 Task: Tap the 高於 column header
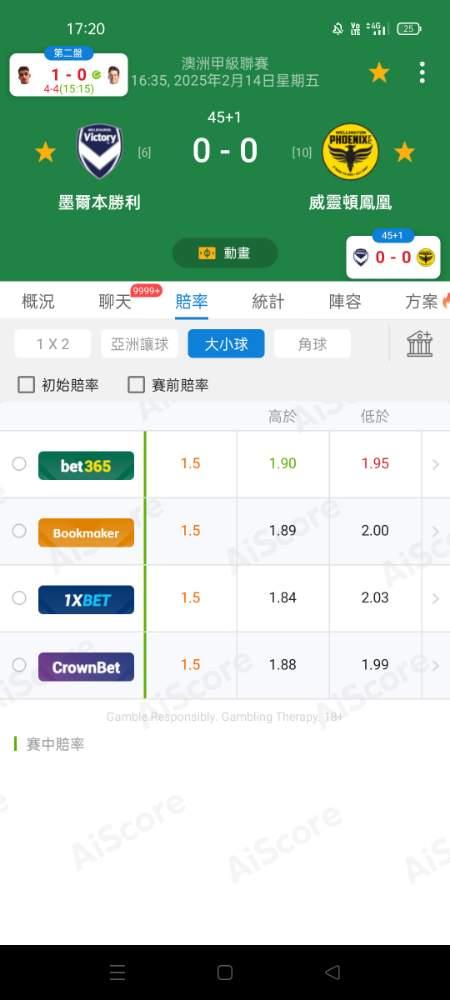pyautogui.click(x=282, y=417)
